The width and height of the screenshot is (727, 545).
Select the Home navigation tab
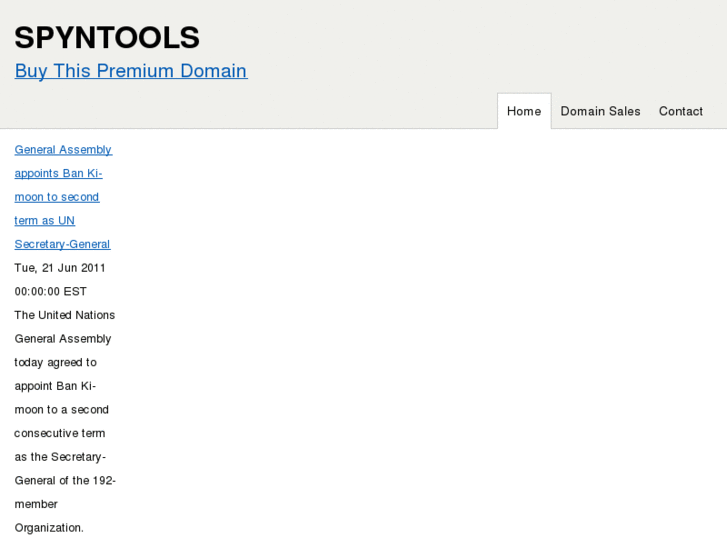(x=523, y=111)
